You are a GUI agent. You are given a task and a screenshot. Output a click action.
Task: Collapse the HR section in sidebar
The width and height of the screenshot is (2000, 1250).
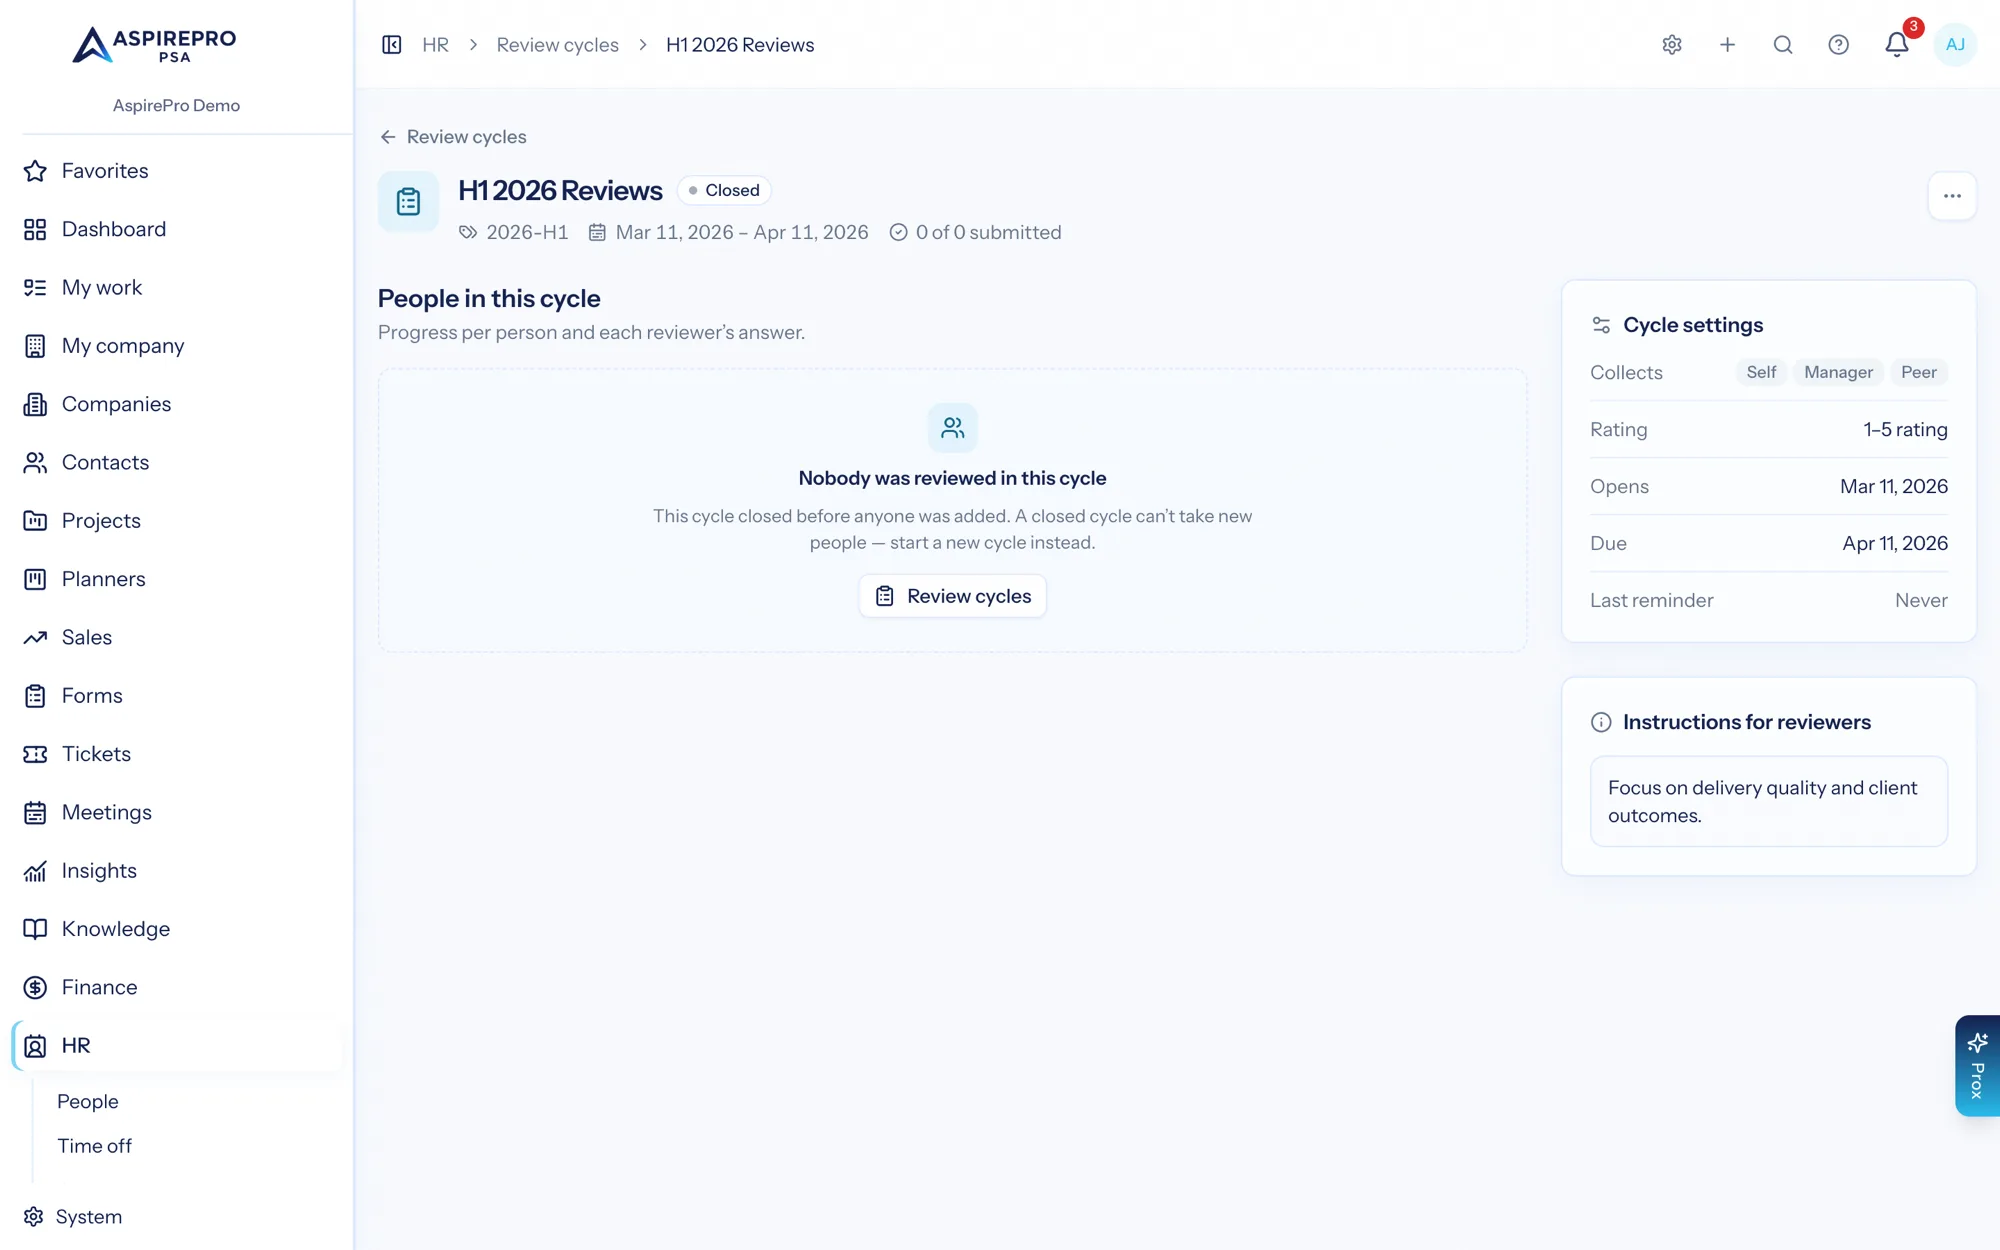click(176, 1046)
